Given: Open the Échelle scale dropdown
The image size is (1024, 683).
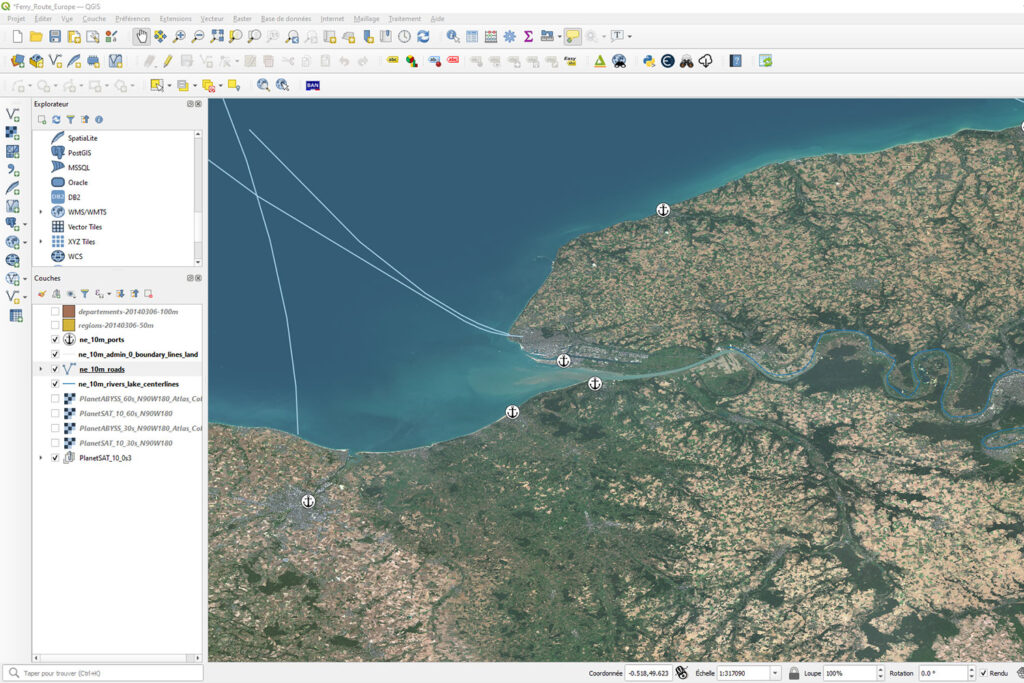Looking at the screenshot, I should coord(776,674).
